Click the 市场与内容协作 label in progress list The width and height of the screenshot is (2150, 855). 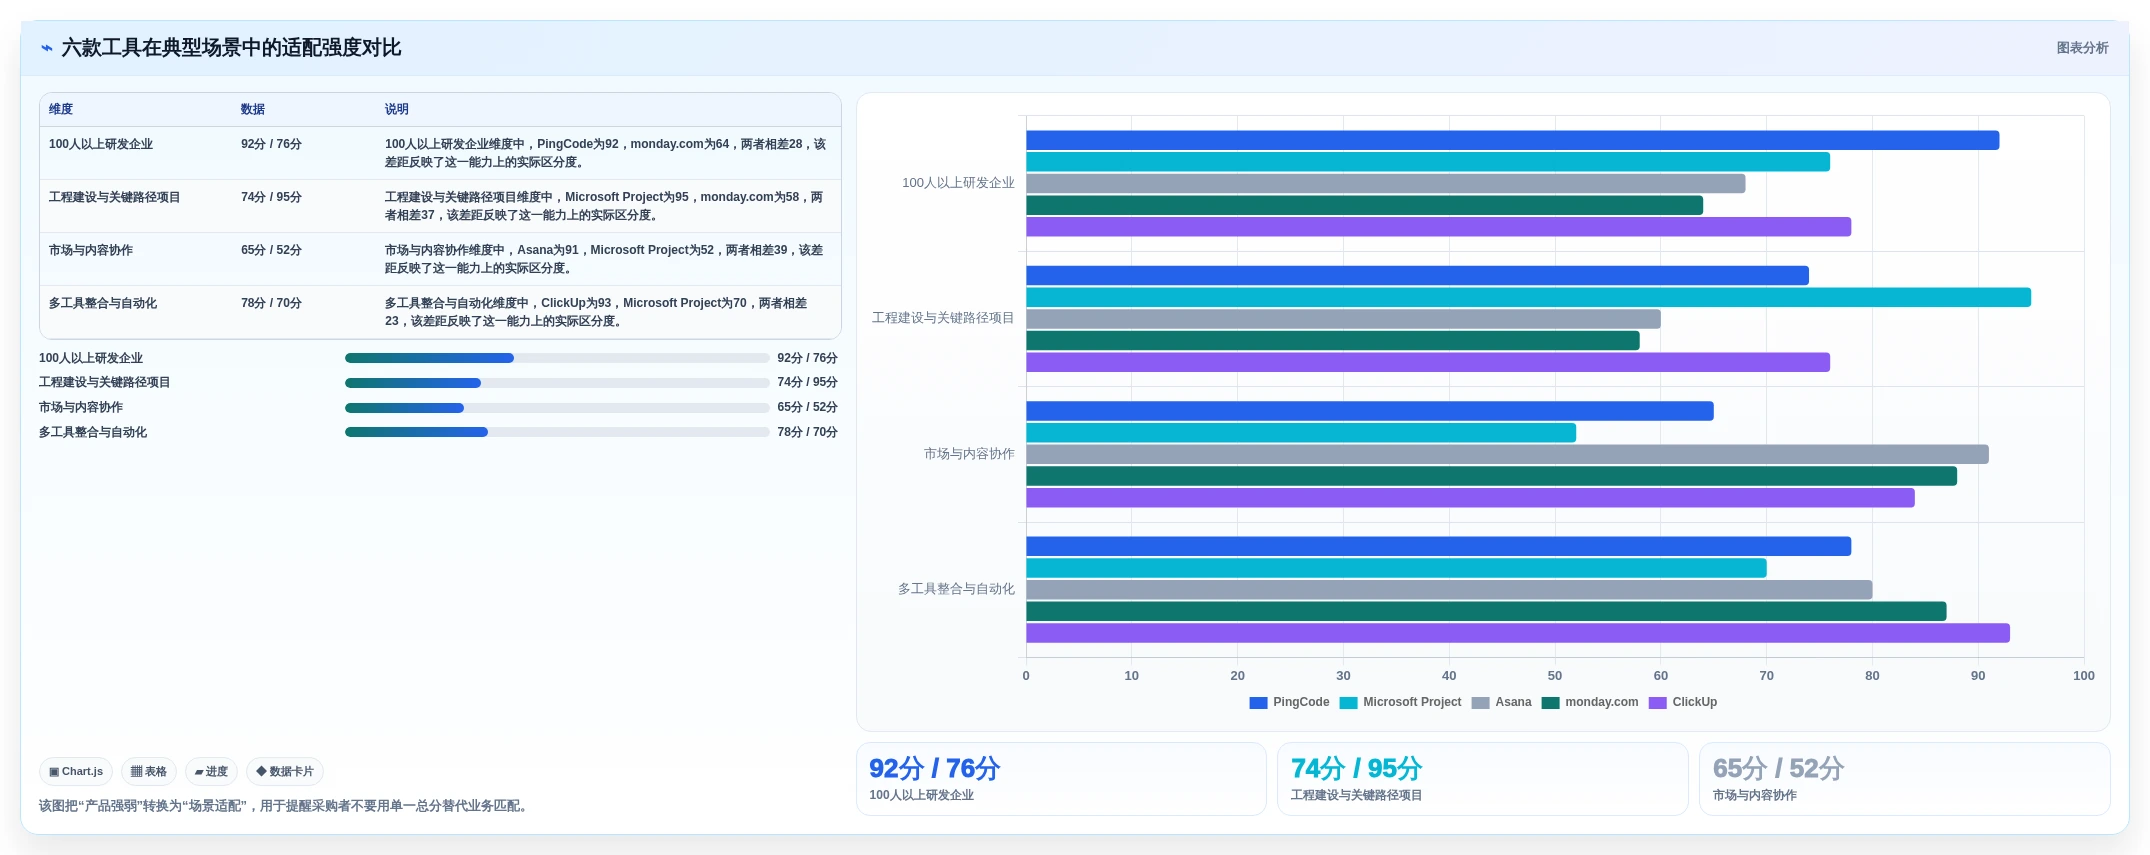pyautogui.click(x=81, y=408)
